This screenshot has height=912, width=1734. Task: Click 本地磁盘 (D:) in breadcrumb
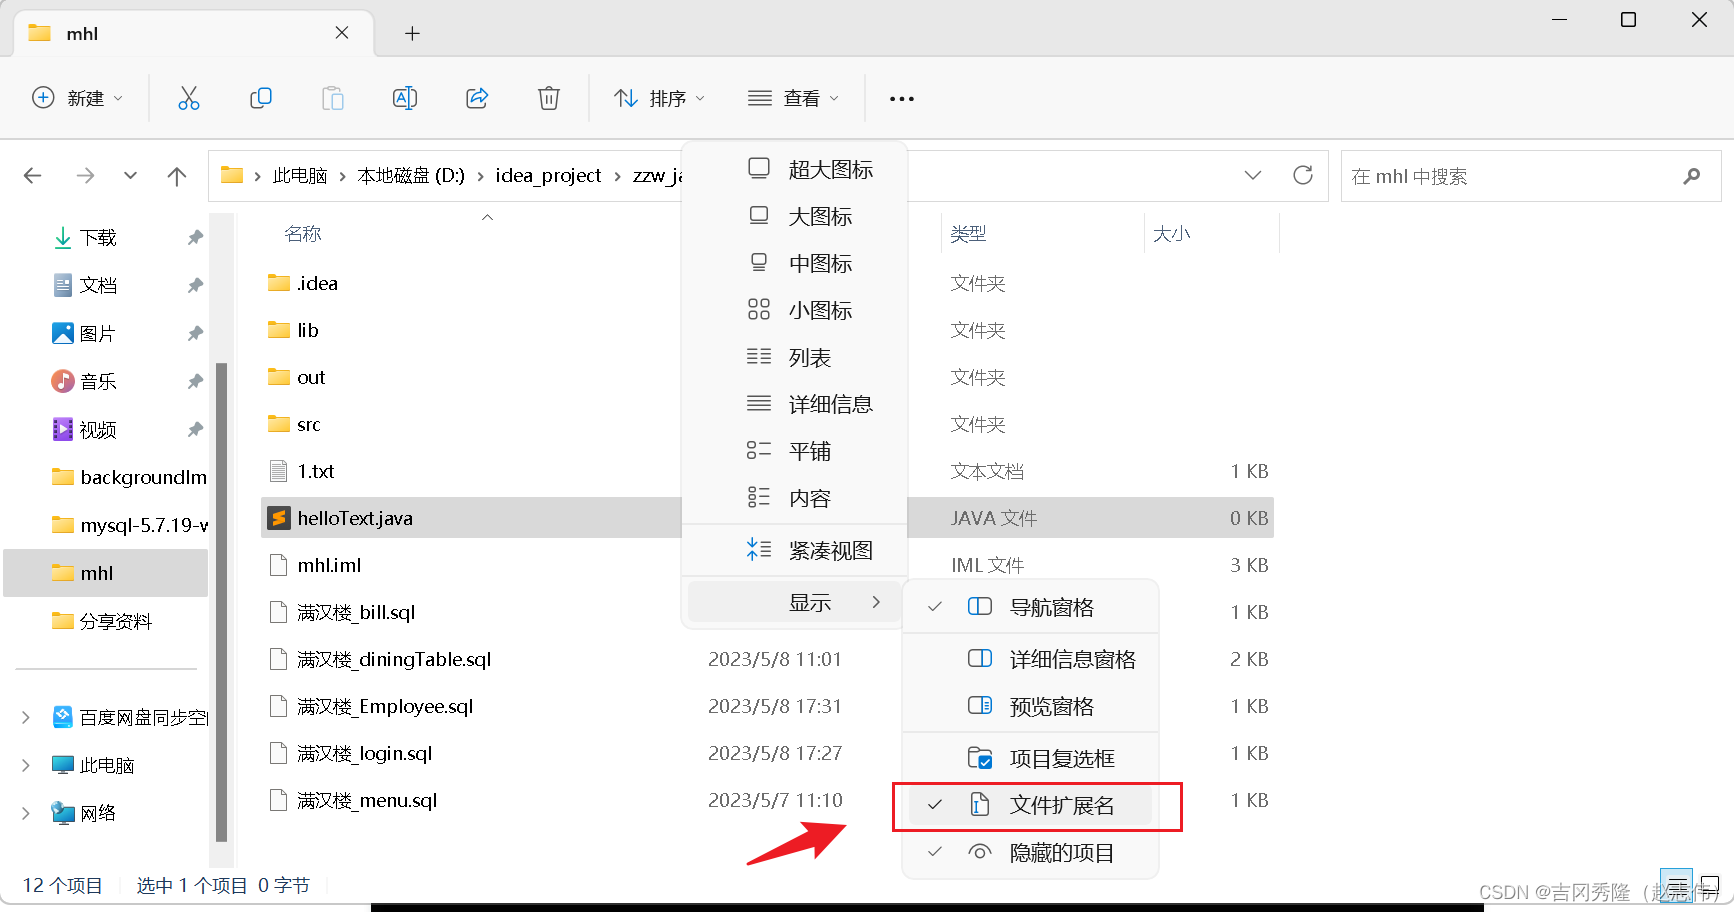pyautogui.click(x=411, y=175)
